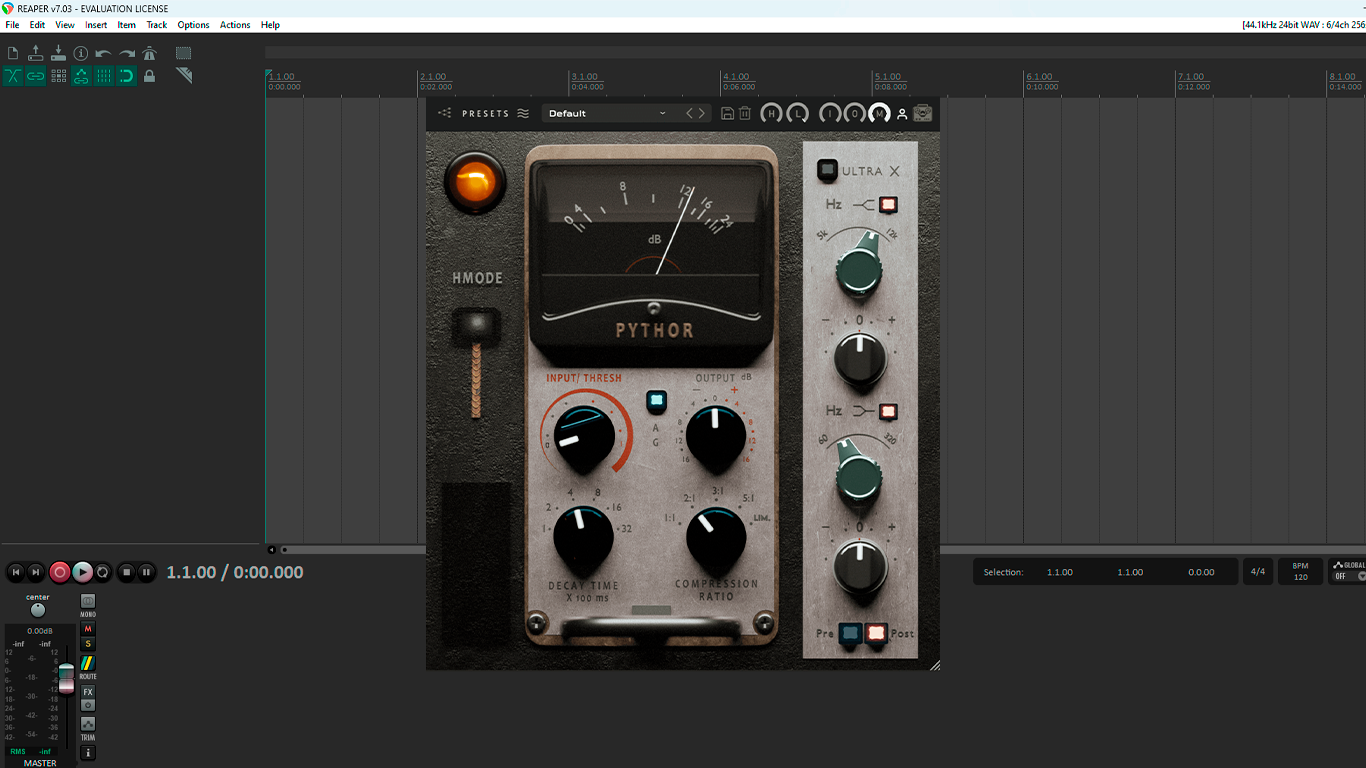Toggle envelope points move with items

(x=81, y=76)
